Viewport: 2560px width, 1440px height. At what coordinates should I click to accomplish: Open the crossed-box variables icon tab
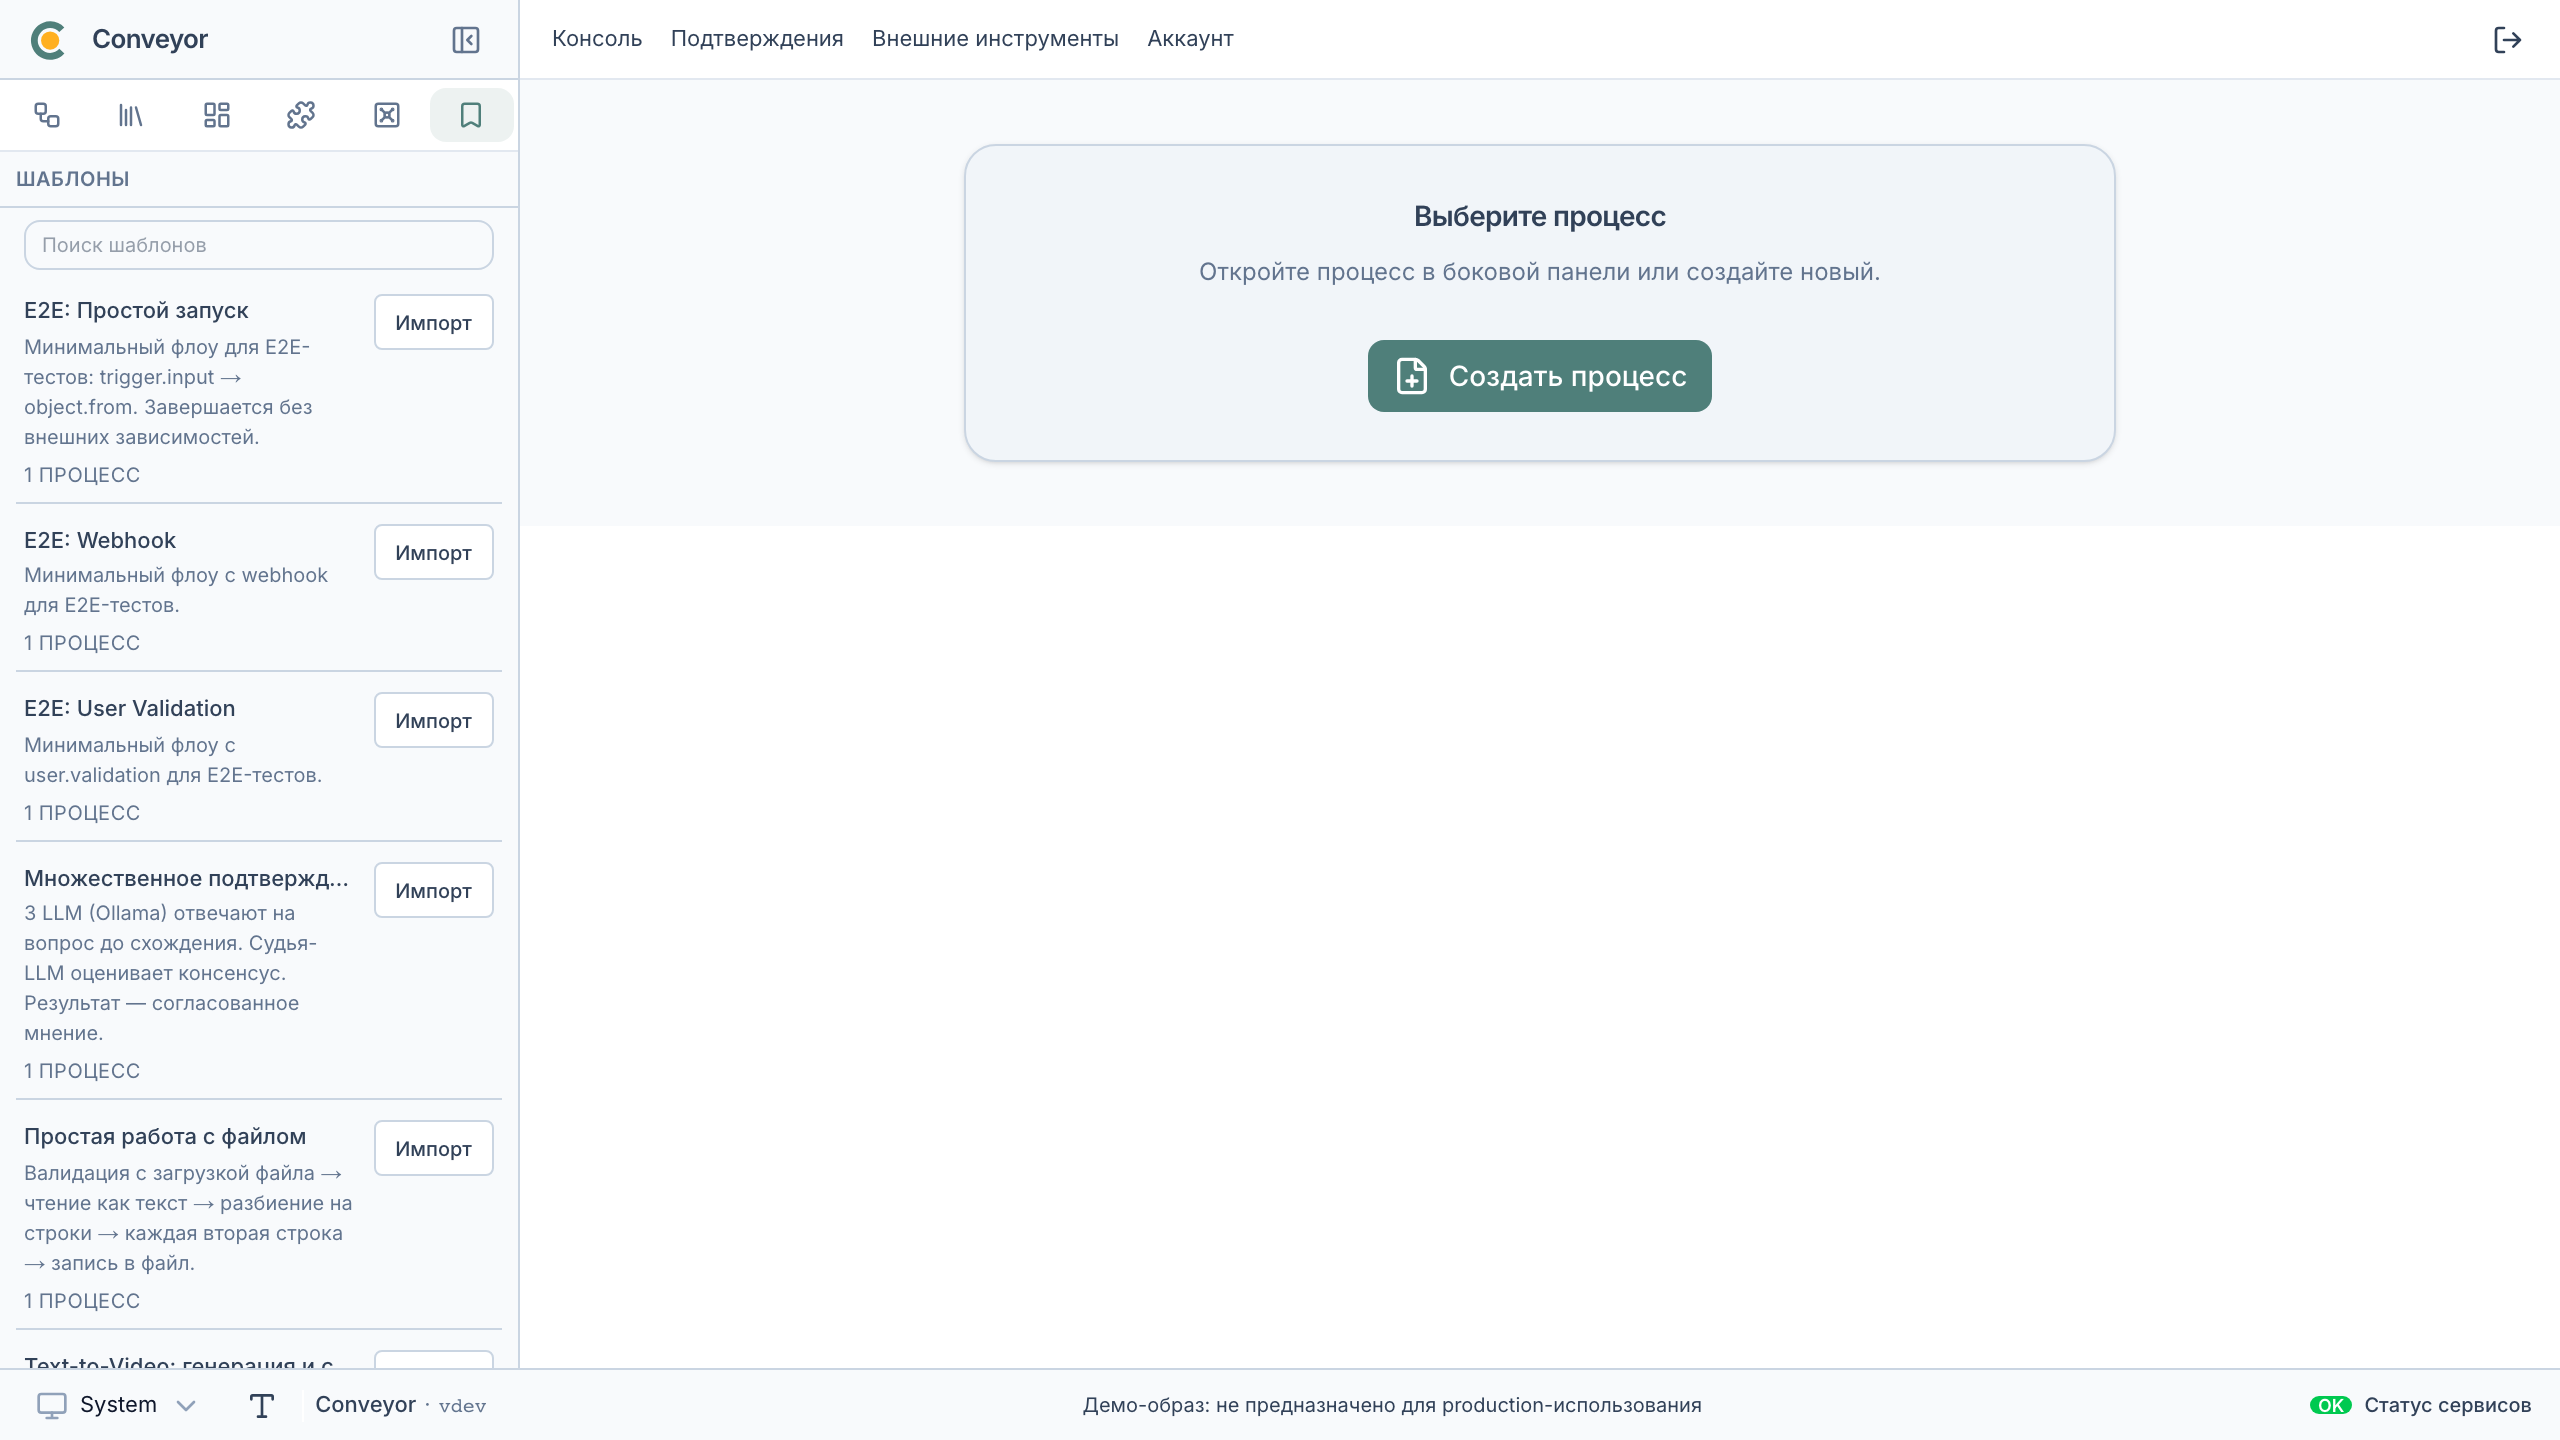pyautogui.click(x=387, y=115)
